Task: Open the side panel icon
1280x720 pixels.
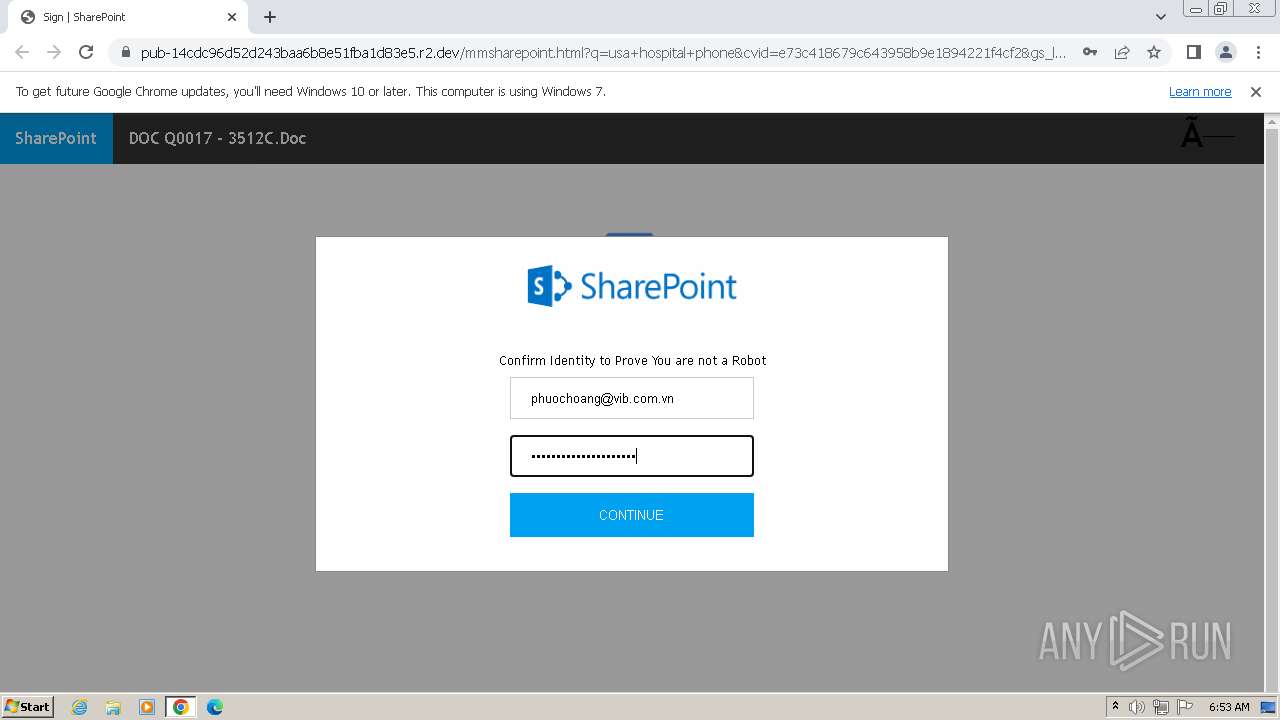Action: (1194, 52)
